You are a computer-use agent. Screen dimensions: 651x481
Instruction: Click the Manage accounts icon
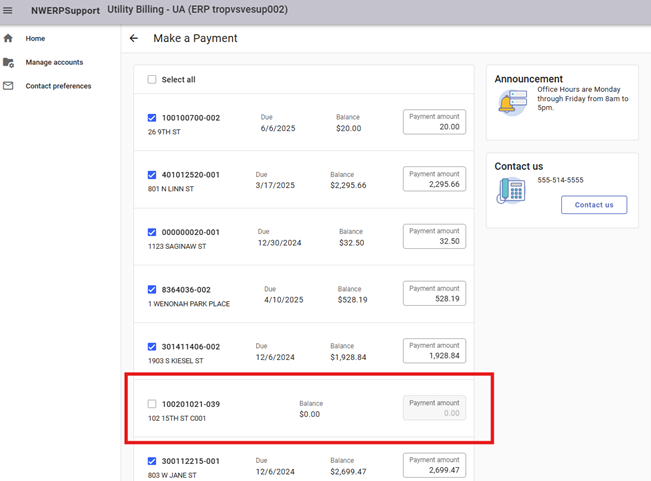click(x=8, y=62)
